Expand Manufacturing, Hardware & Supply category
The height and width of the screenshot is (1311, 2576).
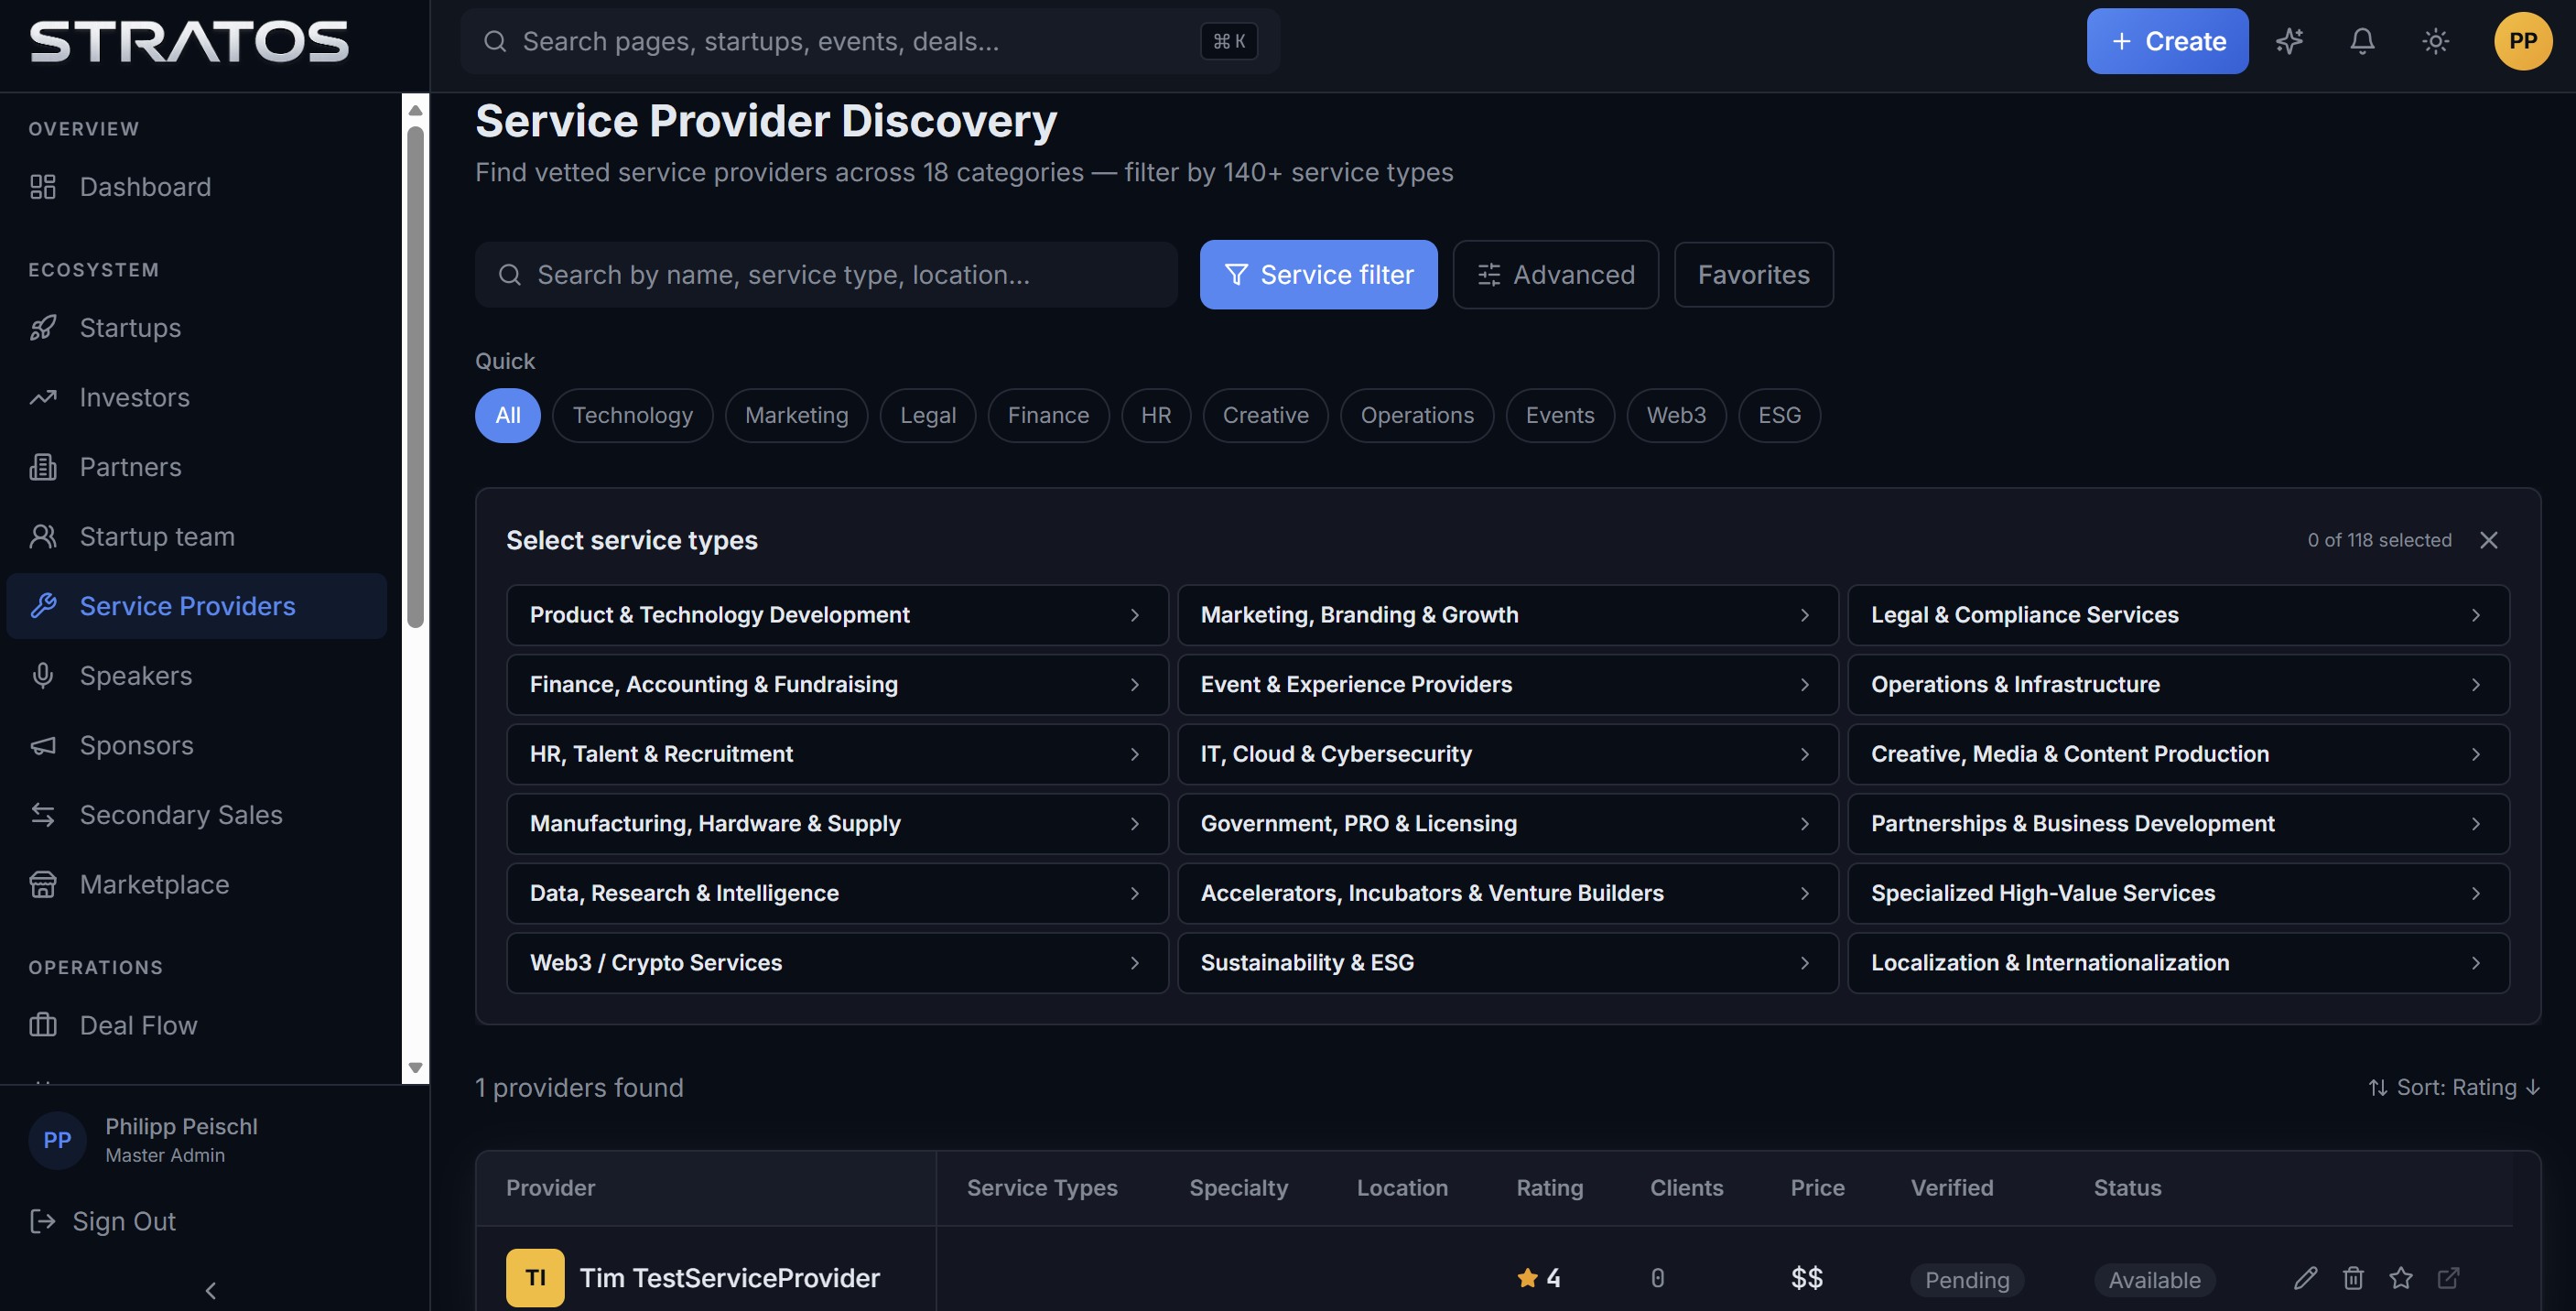point(837,823)
